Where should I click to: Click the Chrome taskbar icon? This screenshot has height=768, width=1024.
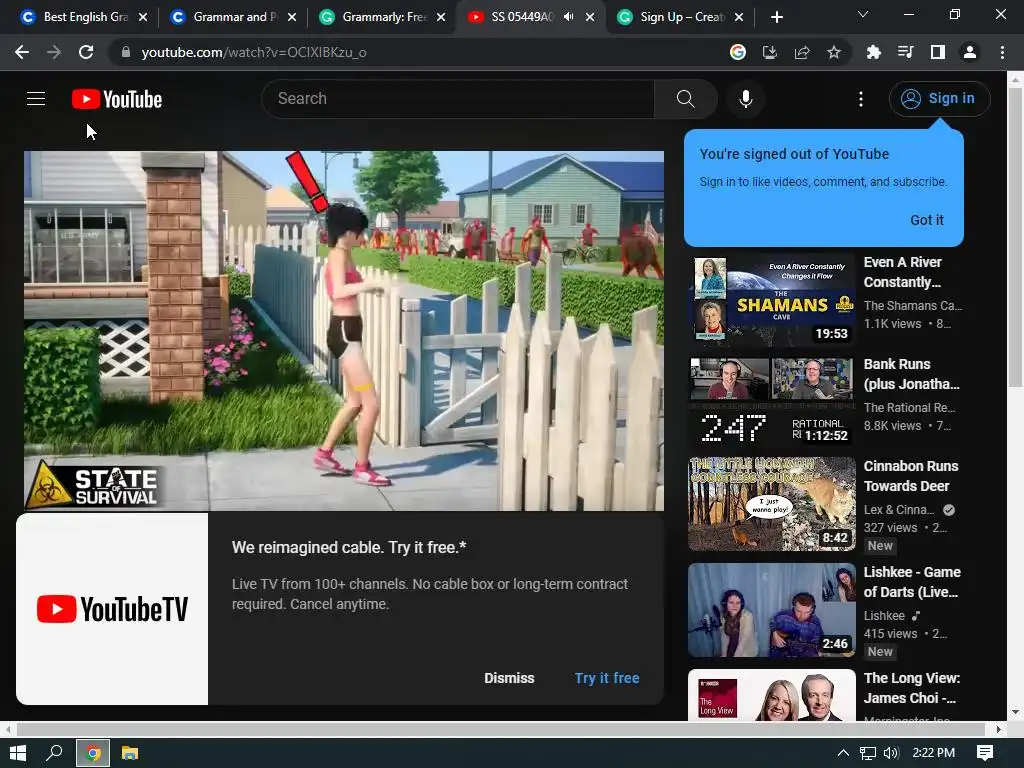pos(93,753)
